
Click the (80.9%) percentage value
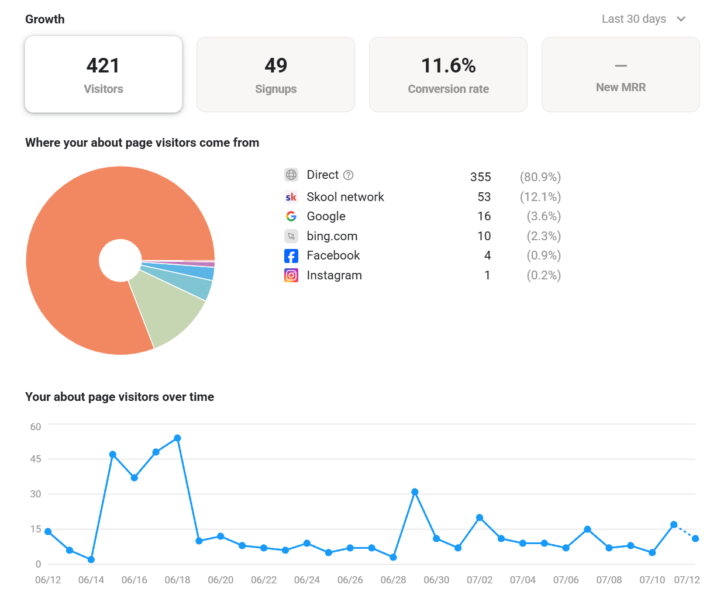(540, 177)
